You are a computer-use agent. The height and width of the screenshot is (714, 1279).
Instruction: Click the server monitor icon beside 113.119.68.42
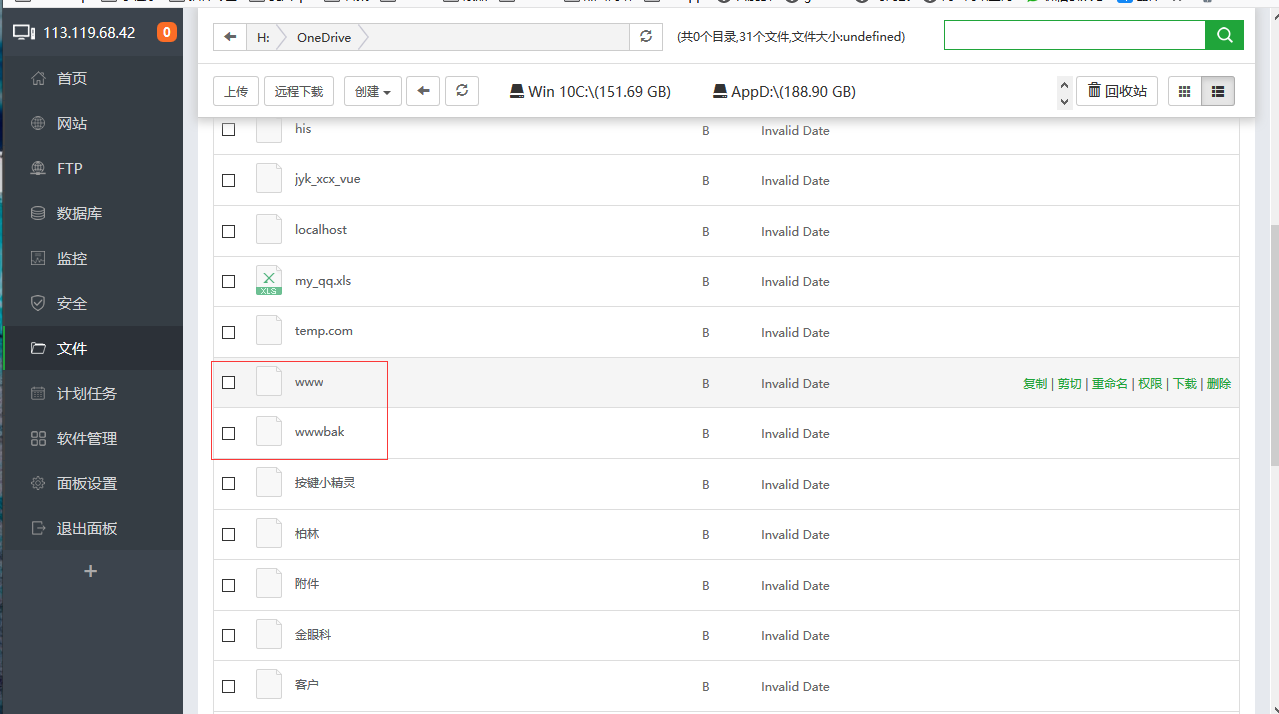click(x=24, y=32)
